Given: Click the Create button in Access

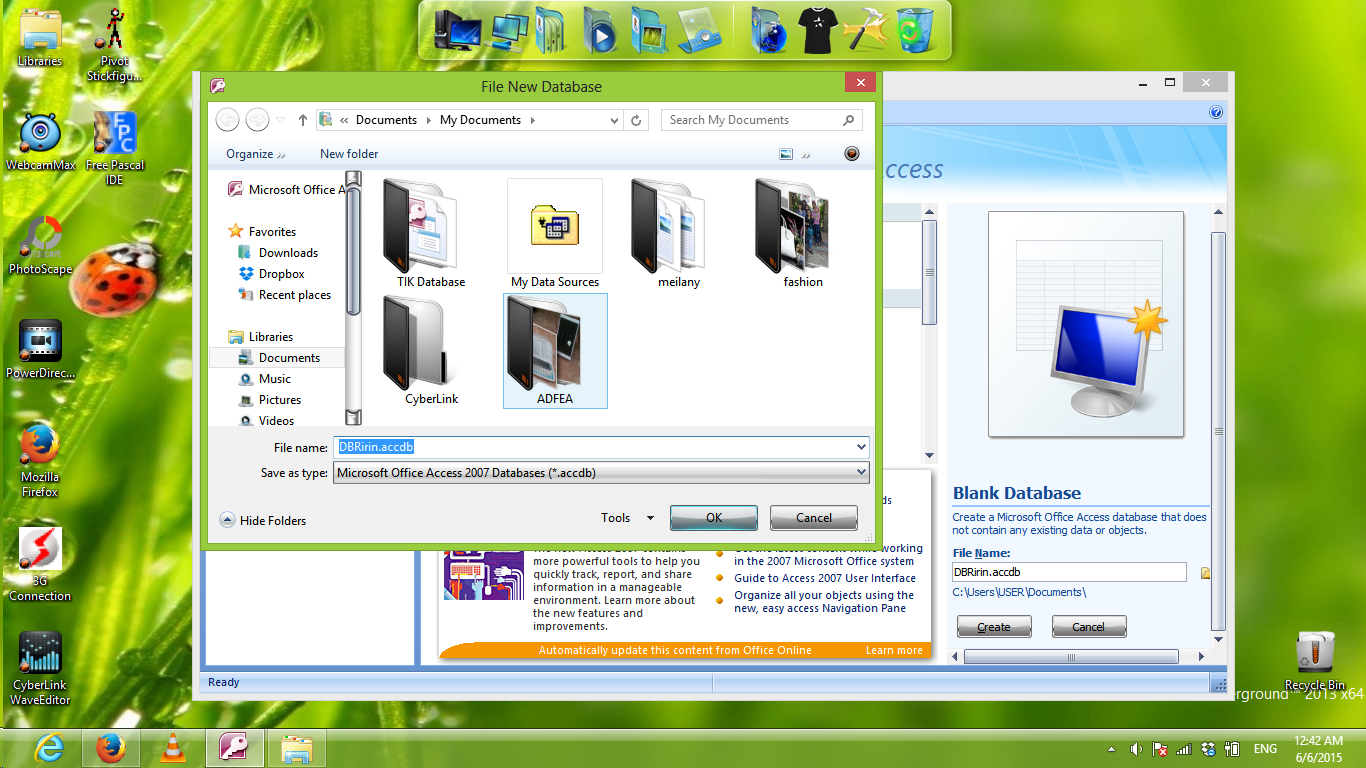Looking at the screenshot, I should pyautogui.click(x=994, y=627).
